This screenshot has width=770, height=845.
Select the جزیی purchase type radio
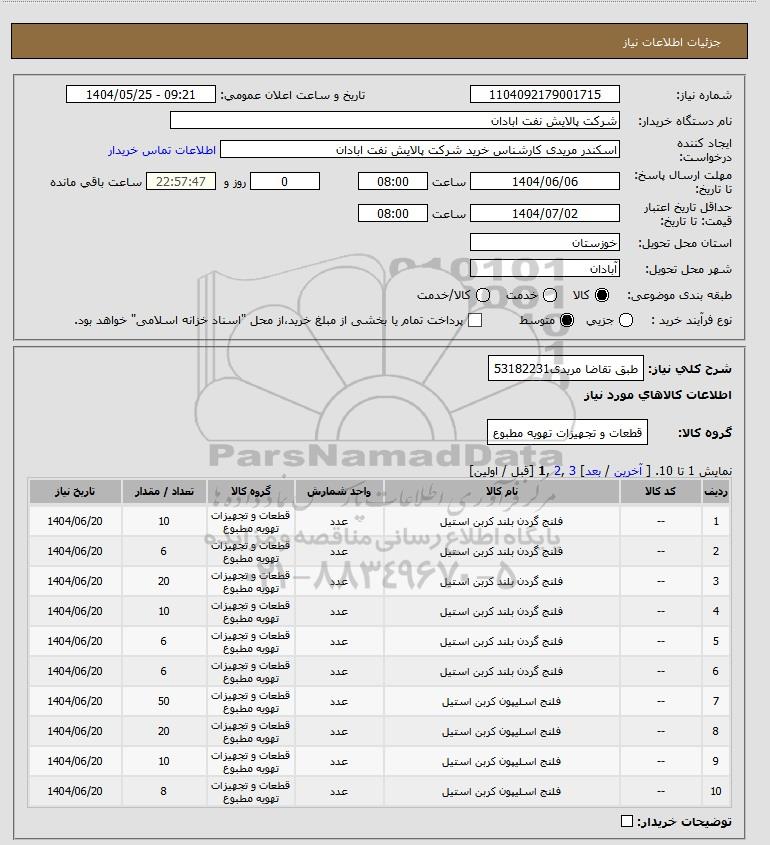point(626,321)
